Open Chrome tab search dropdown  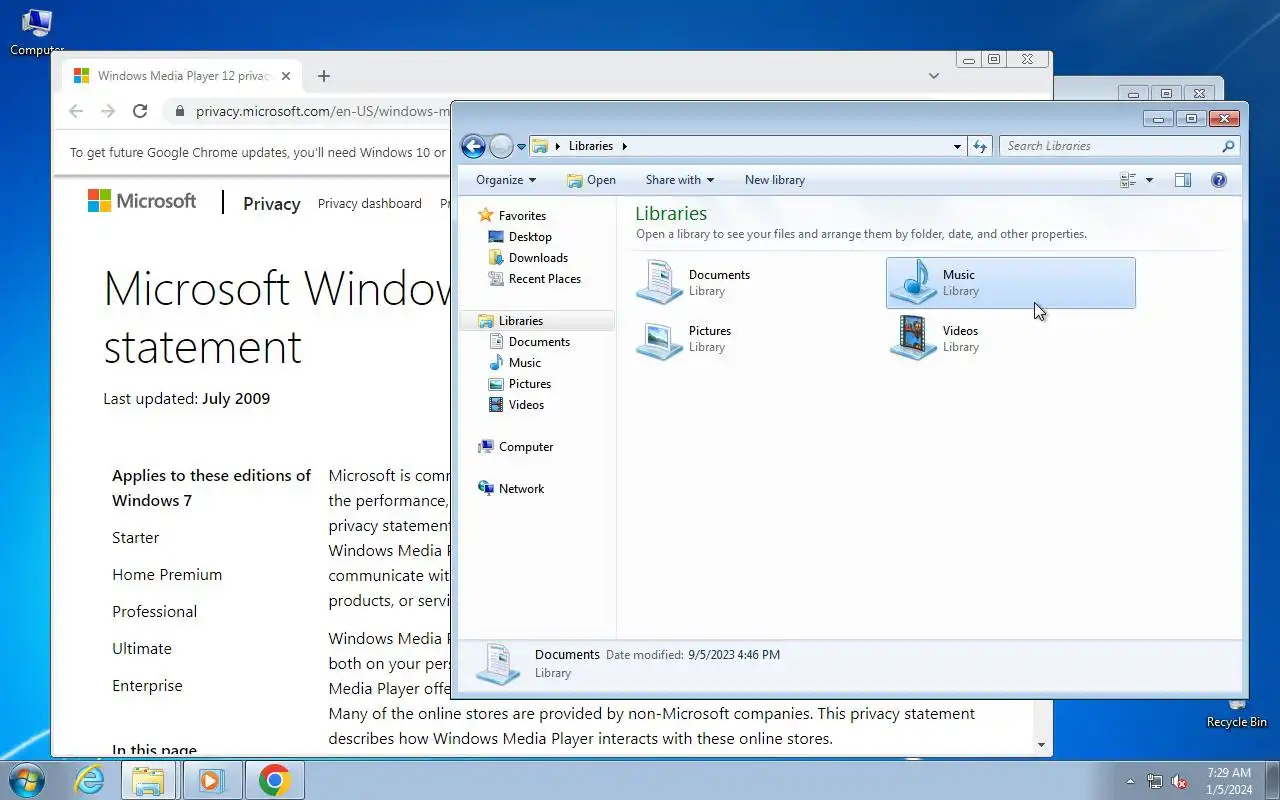[933, 76]
